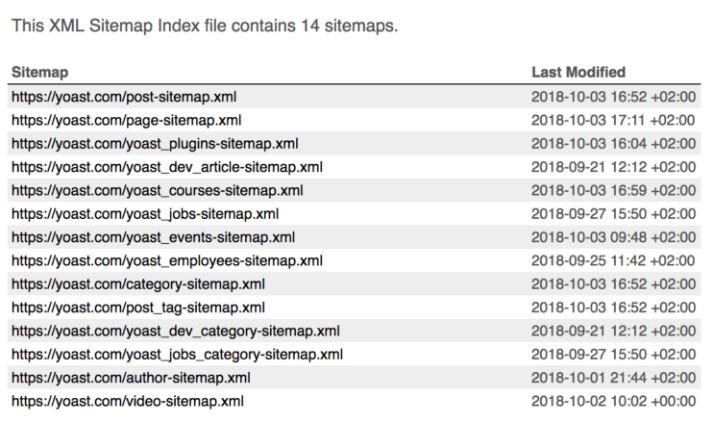The height and width of the screenshot is (422, 712).
Task: Select date 2018-10-03 16:04 +02:00
Action: click(613, 144)
